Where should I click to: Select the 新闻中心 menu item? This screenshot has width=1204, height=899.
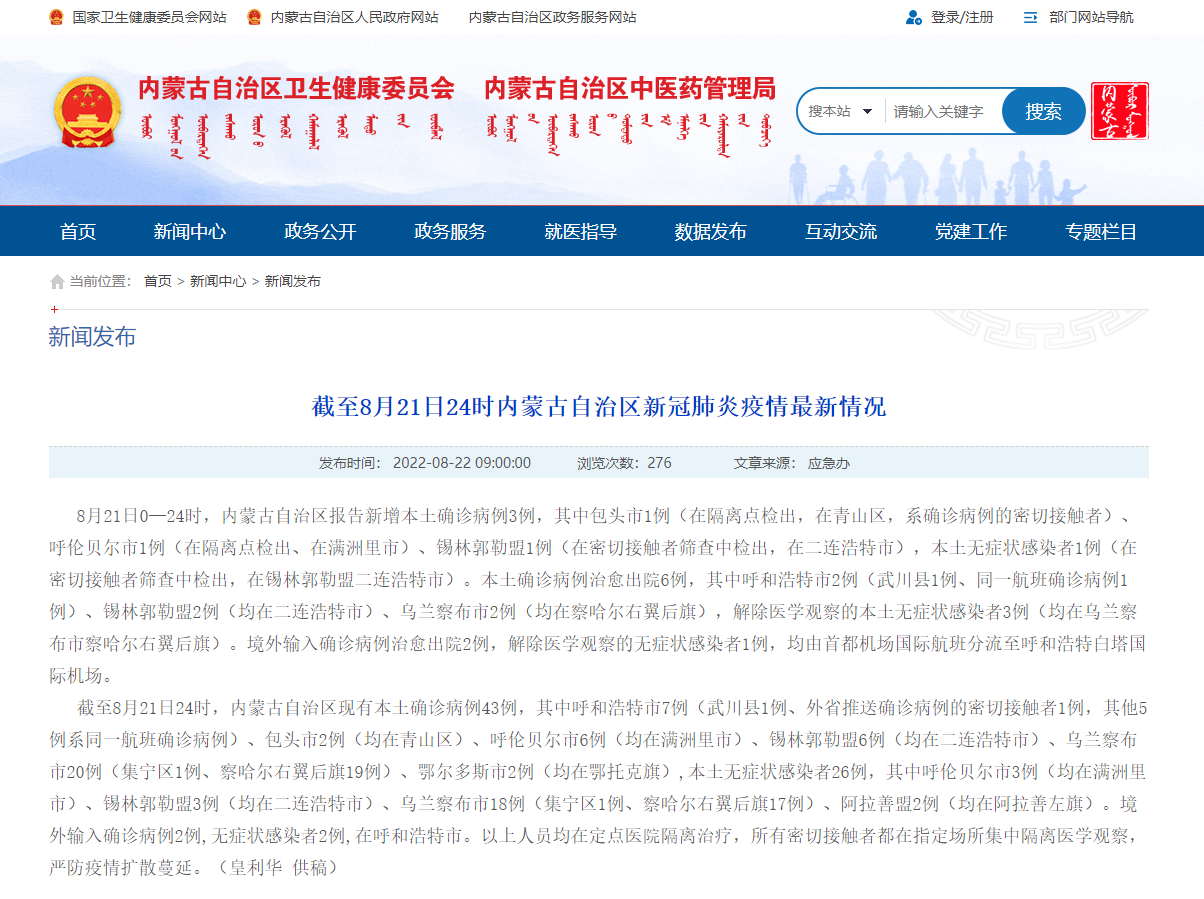(x=190, y=231)
